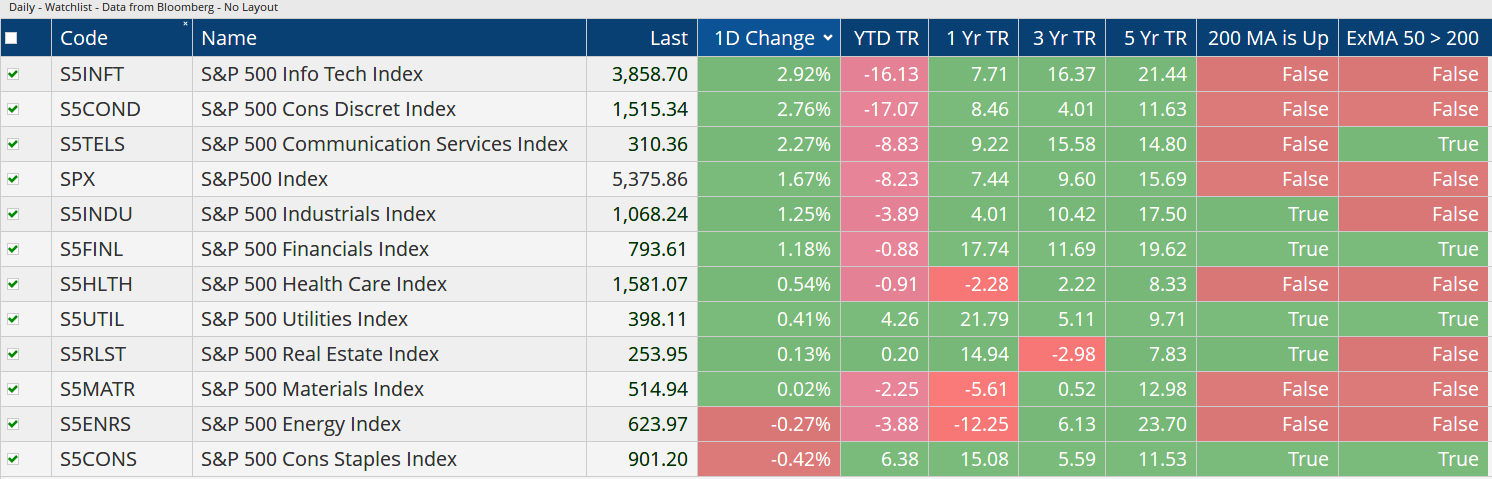Toggle the select-all checkbox in header
Viewport: 1492px width, 479px height.
tap(11, 39)
